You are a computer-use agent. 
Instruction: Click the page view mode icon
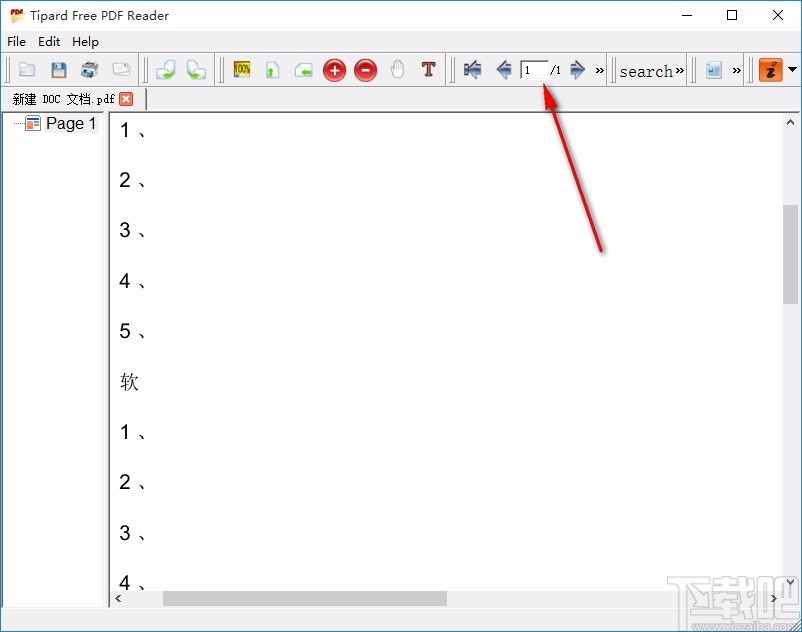(x=714, y=70)
